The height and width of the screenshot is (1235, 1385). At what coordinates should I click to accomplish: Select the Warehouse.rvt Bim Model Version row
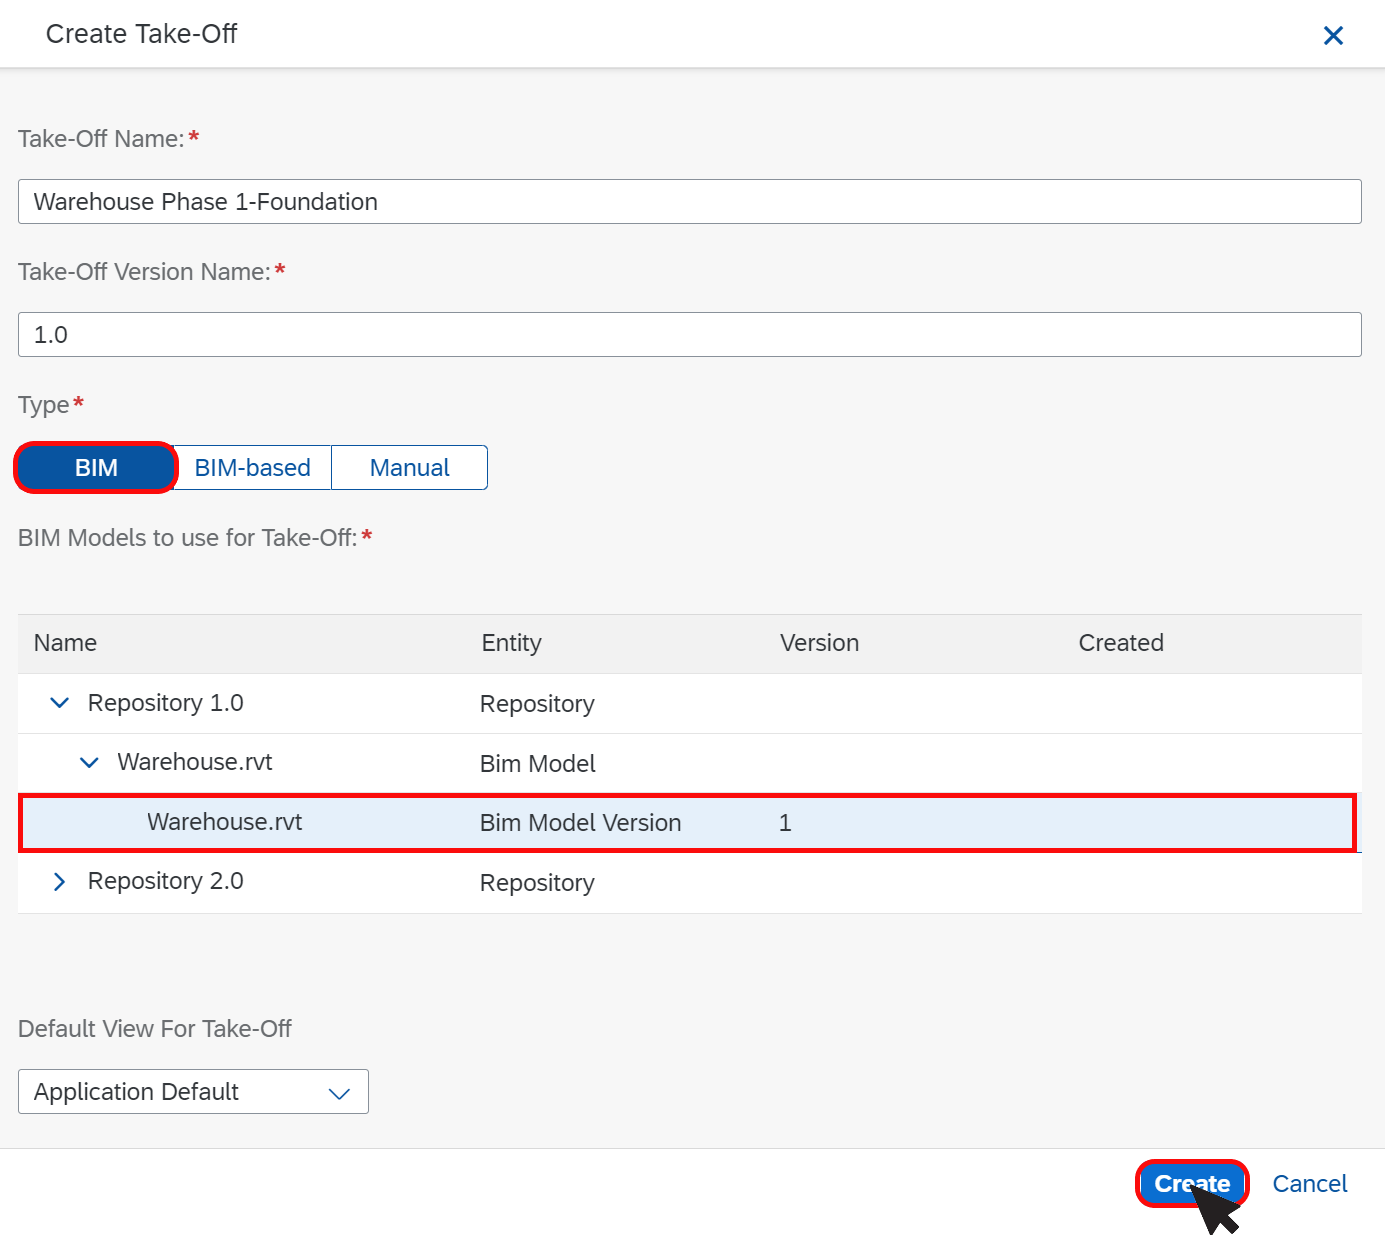[687, 823]
